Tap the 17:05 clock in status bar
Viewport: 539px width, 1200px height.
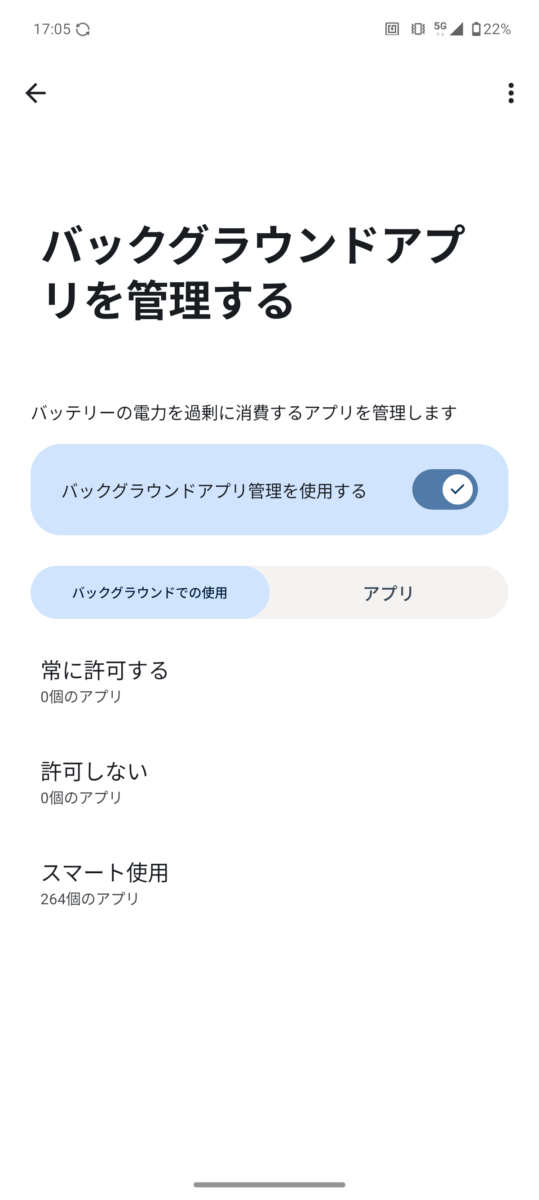point(51,29)
